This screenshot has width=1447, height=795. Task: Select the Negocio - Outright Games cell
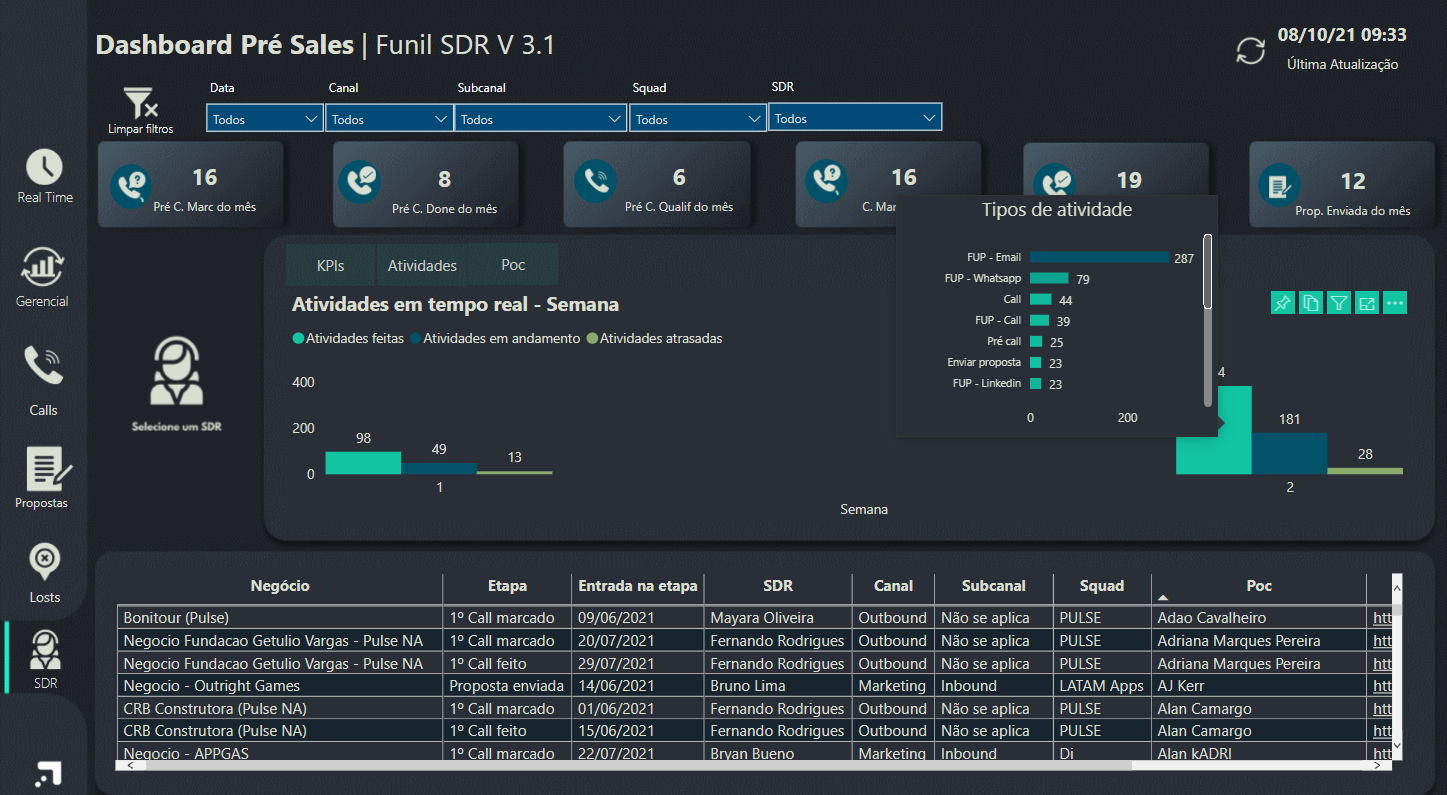click(280, 686)
